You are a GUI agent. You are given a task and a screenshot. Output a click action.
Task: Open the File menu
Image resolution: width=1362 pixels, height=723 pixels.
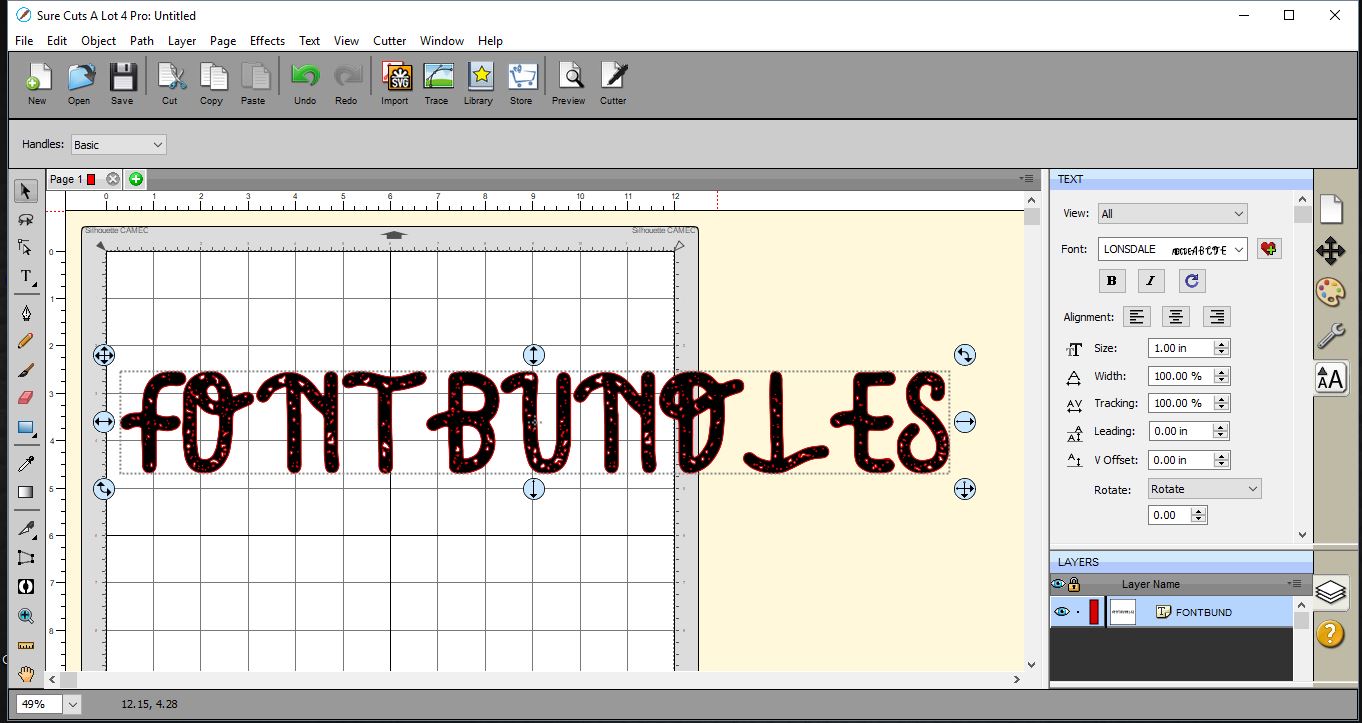(24, 41)
